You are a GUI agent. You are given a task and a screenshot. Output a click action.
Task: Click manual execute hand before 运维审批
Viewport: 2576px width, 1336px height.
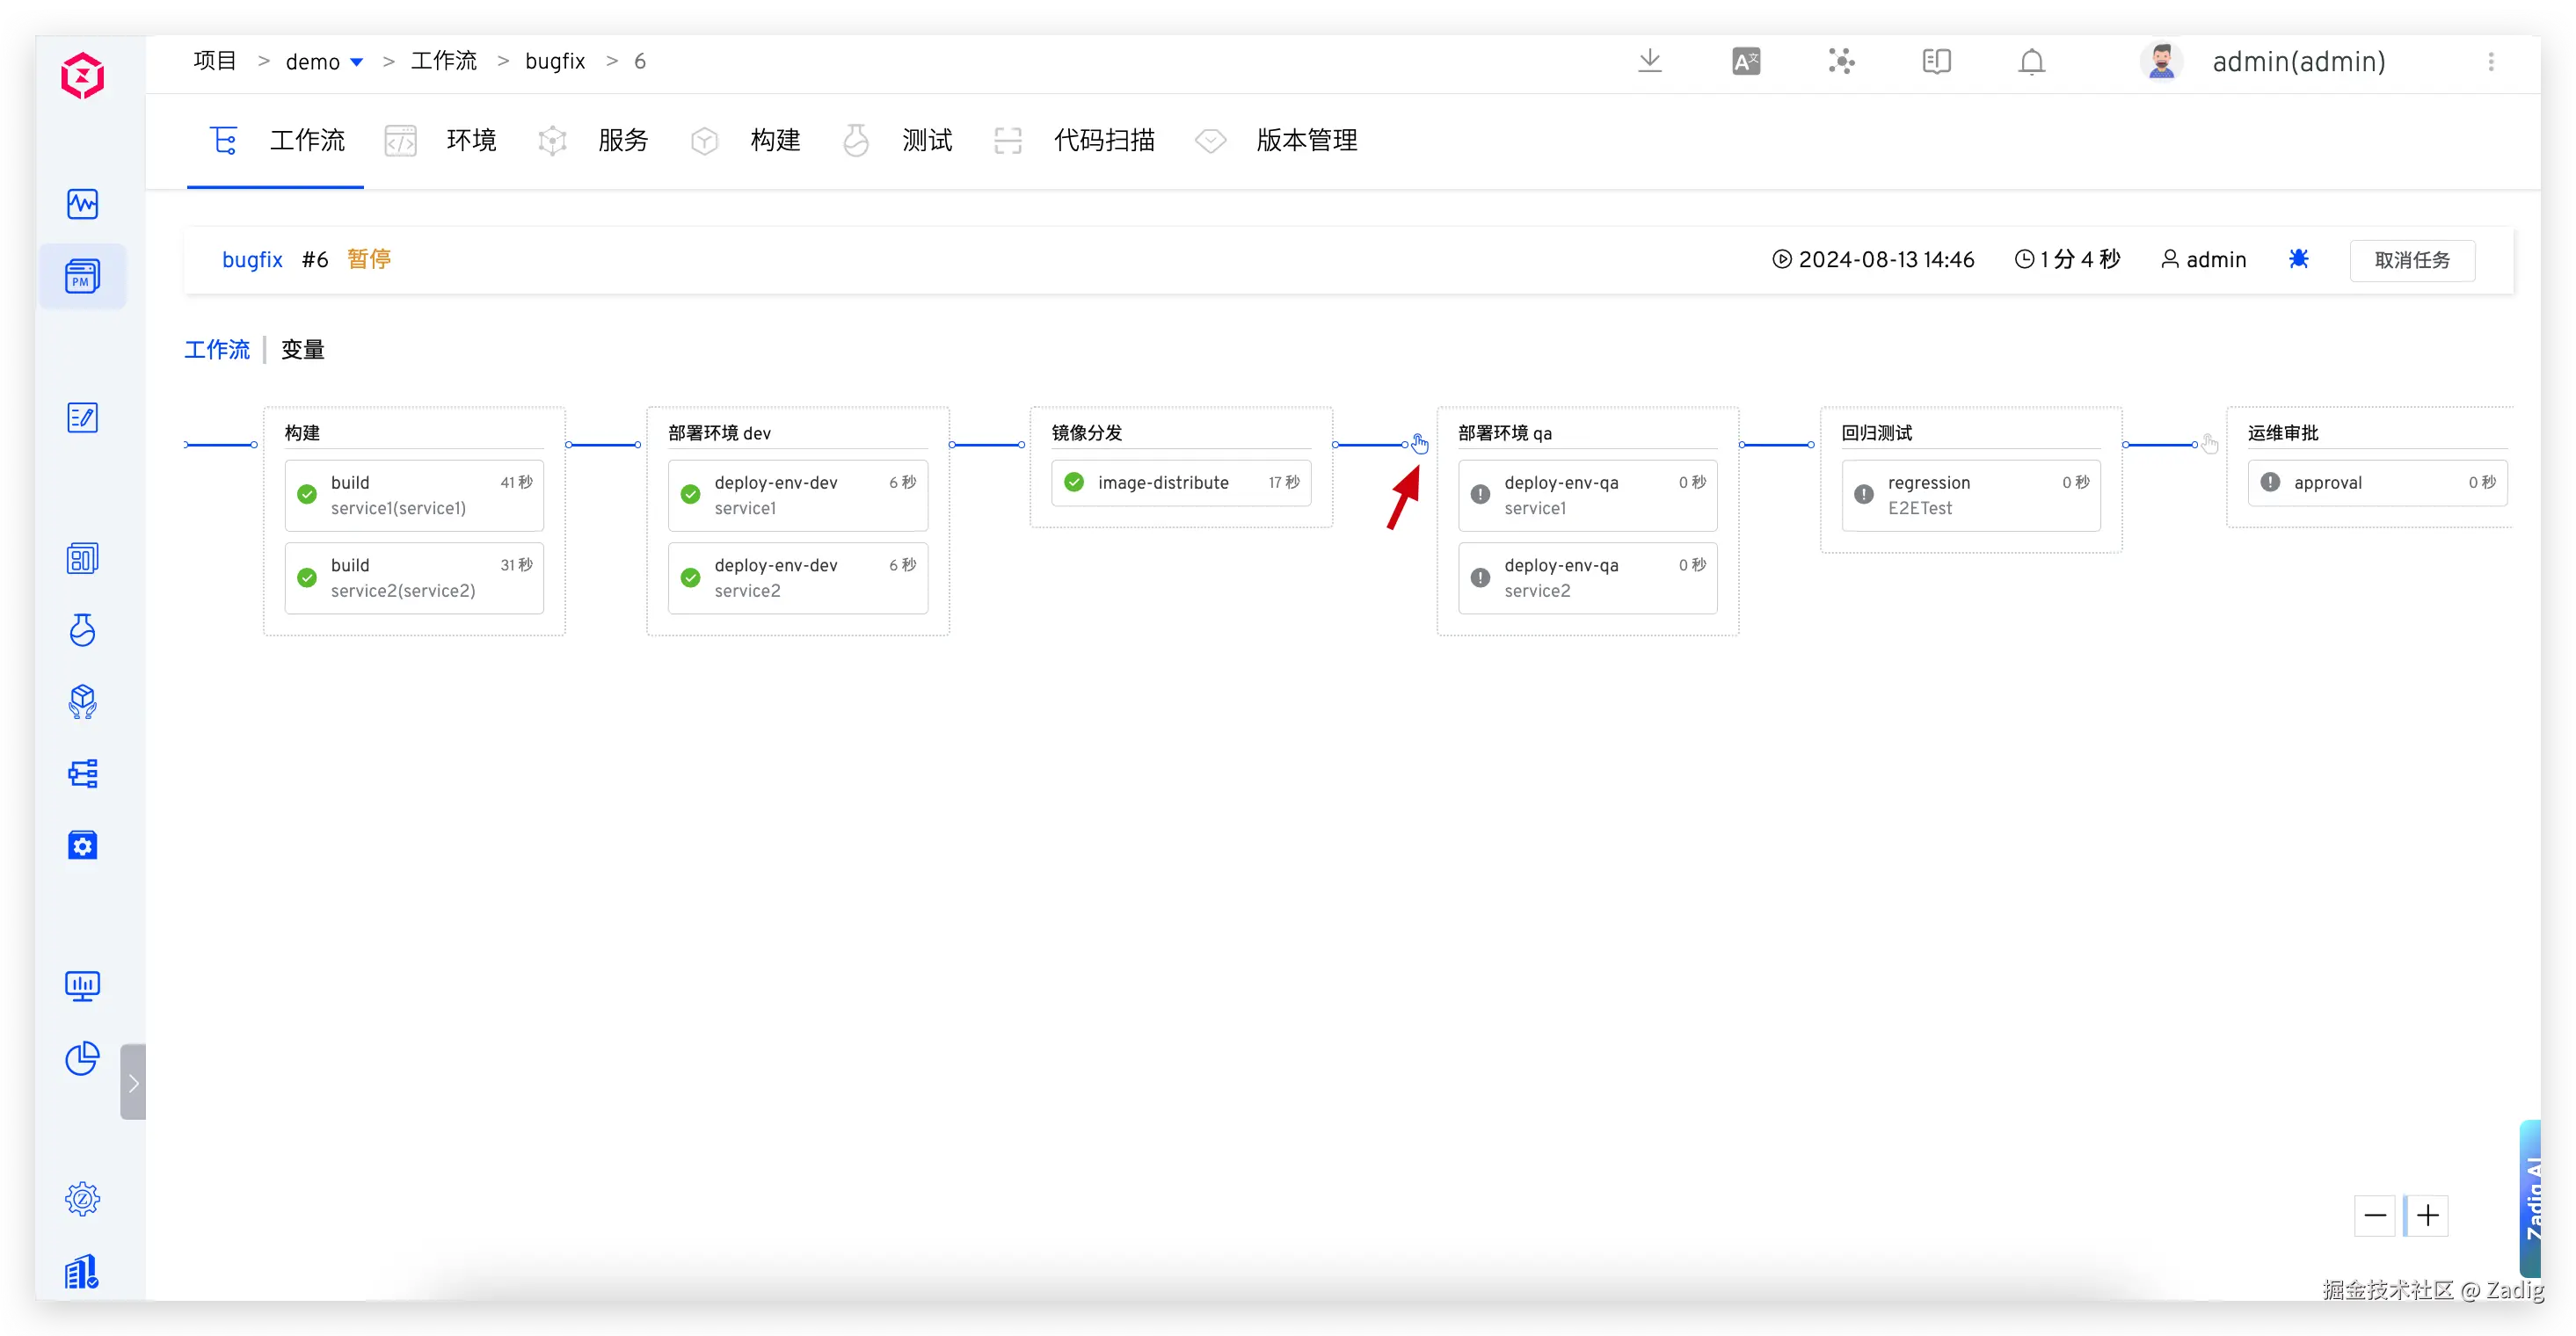click(2210, 444)
